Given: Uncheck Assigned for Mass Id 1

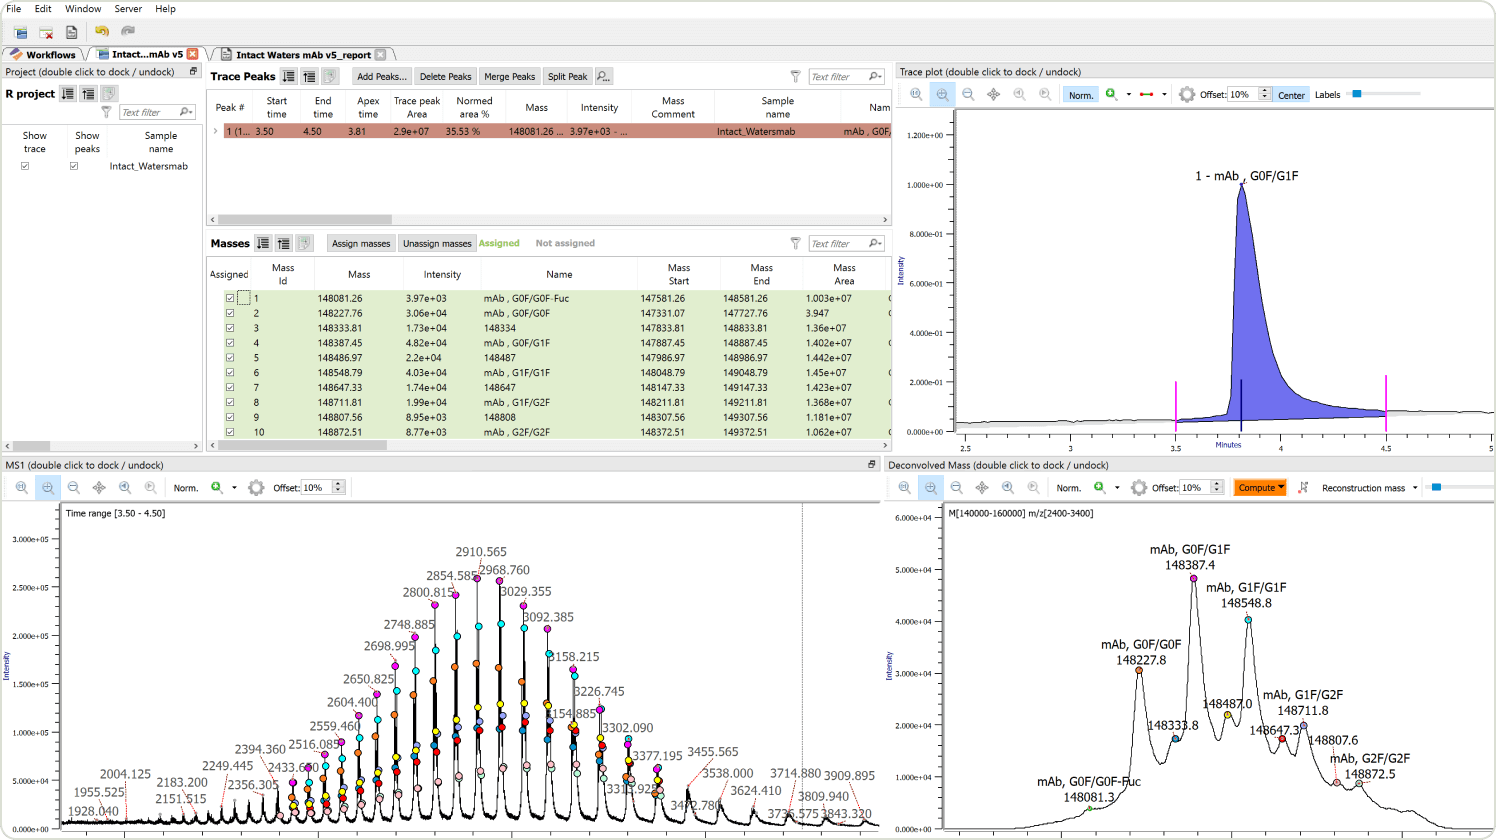Looking at the screenshot, I should point(231,297).
